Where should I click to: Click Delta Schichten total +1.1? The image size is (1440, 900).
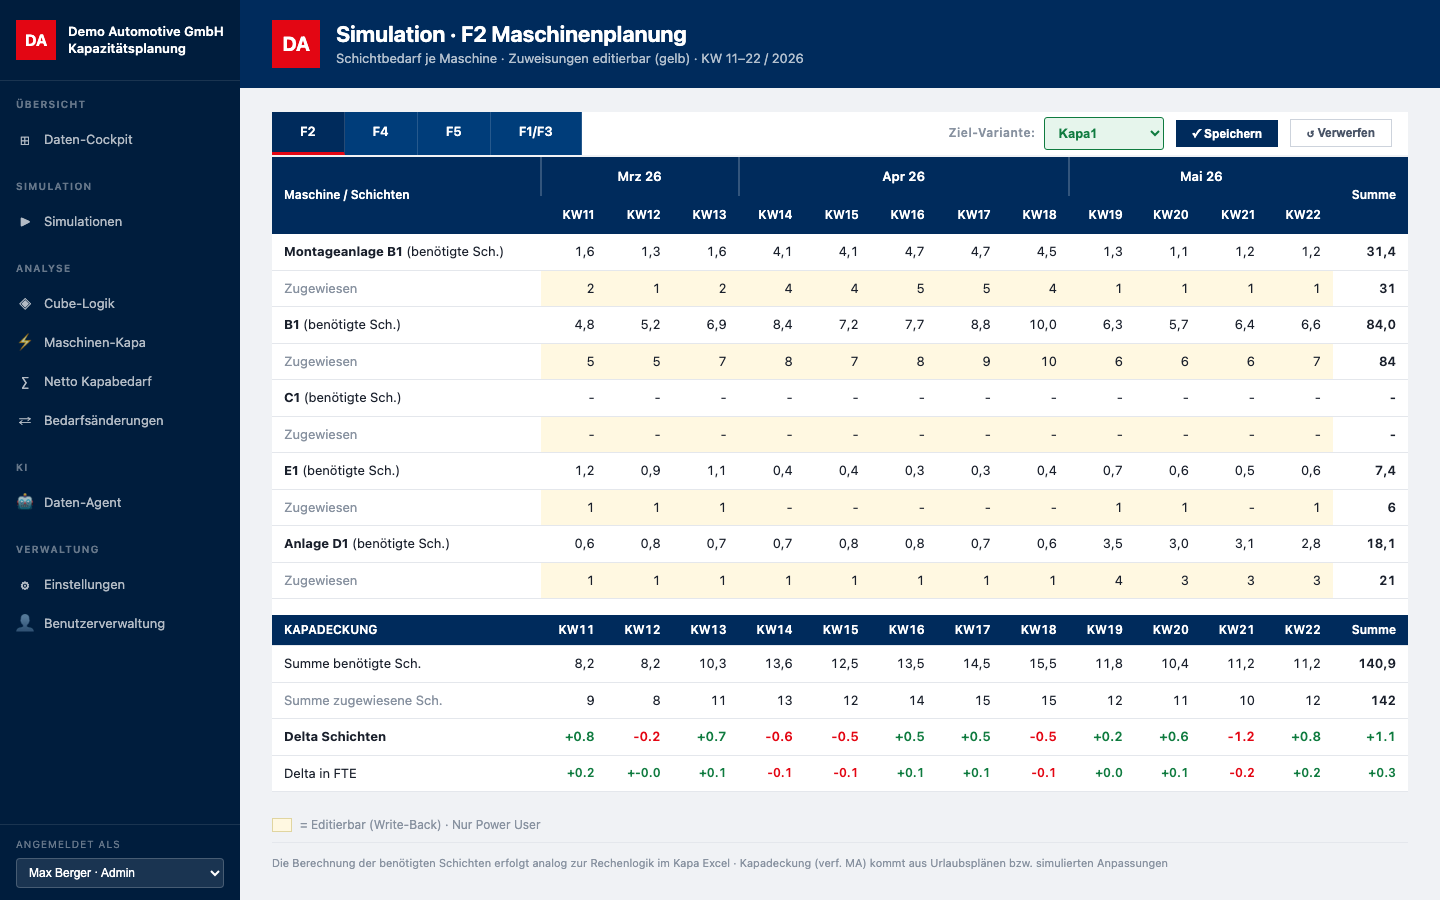click(1381, 737)
